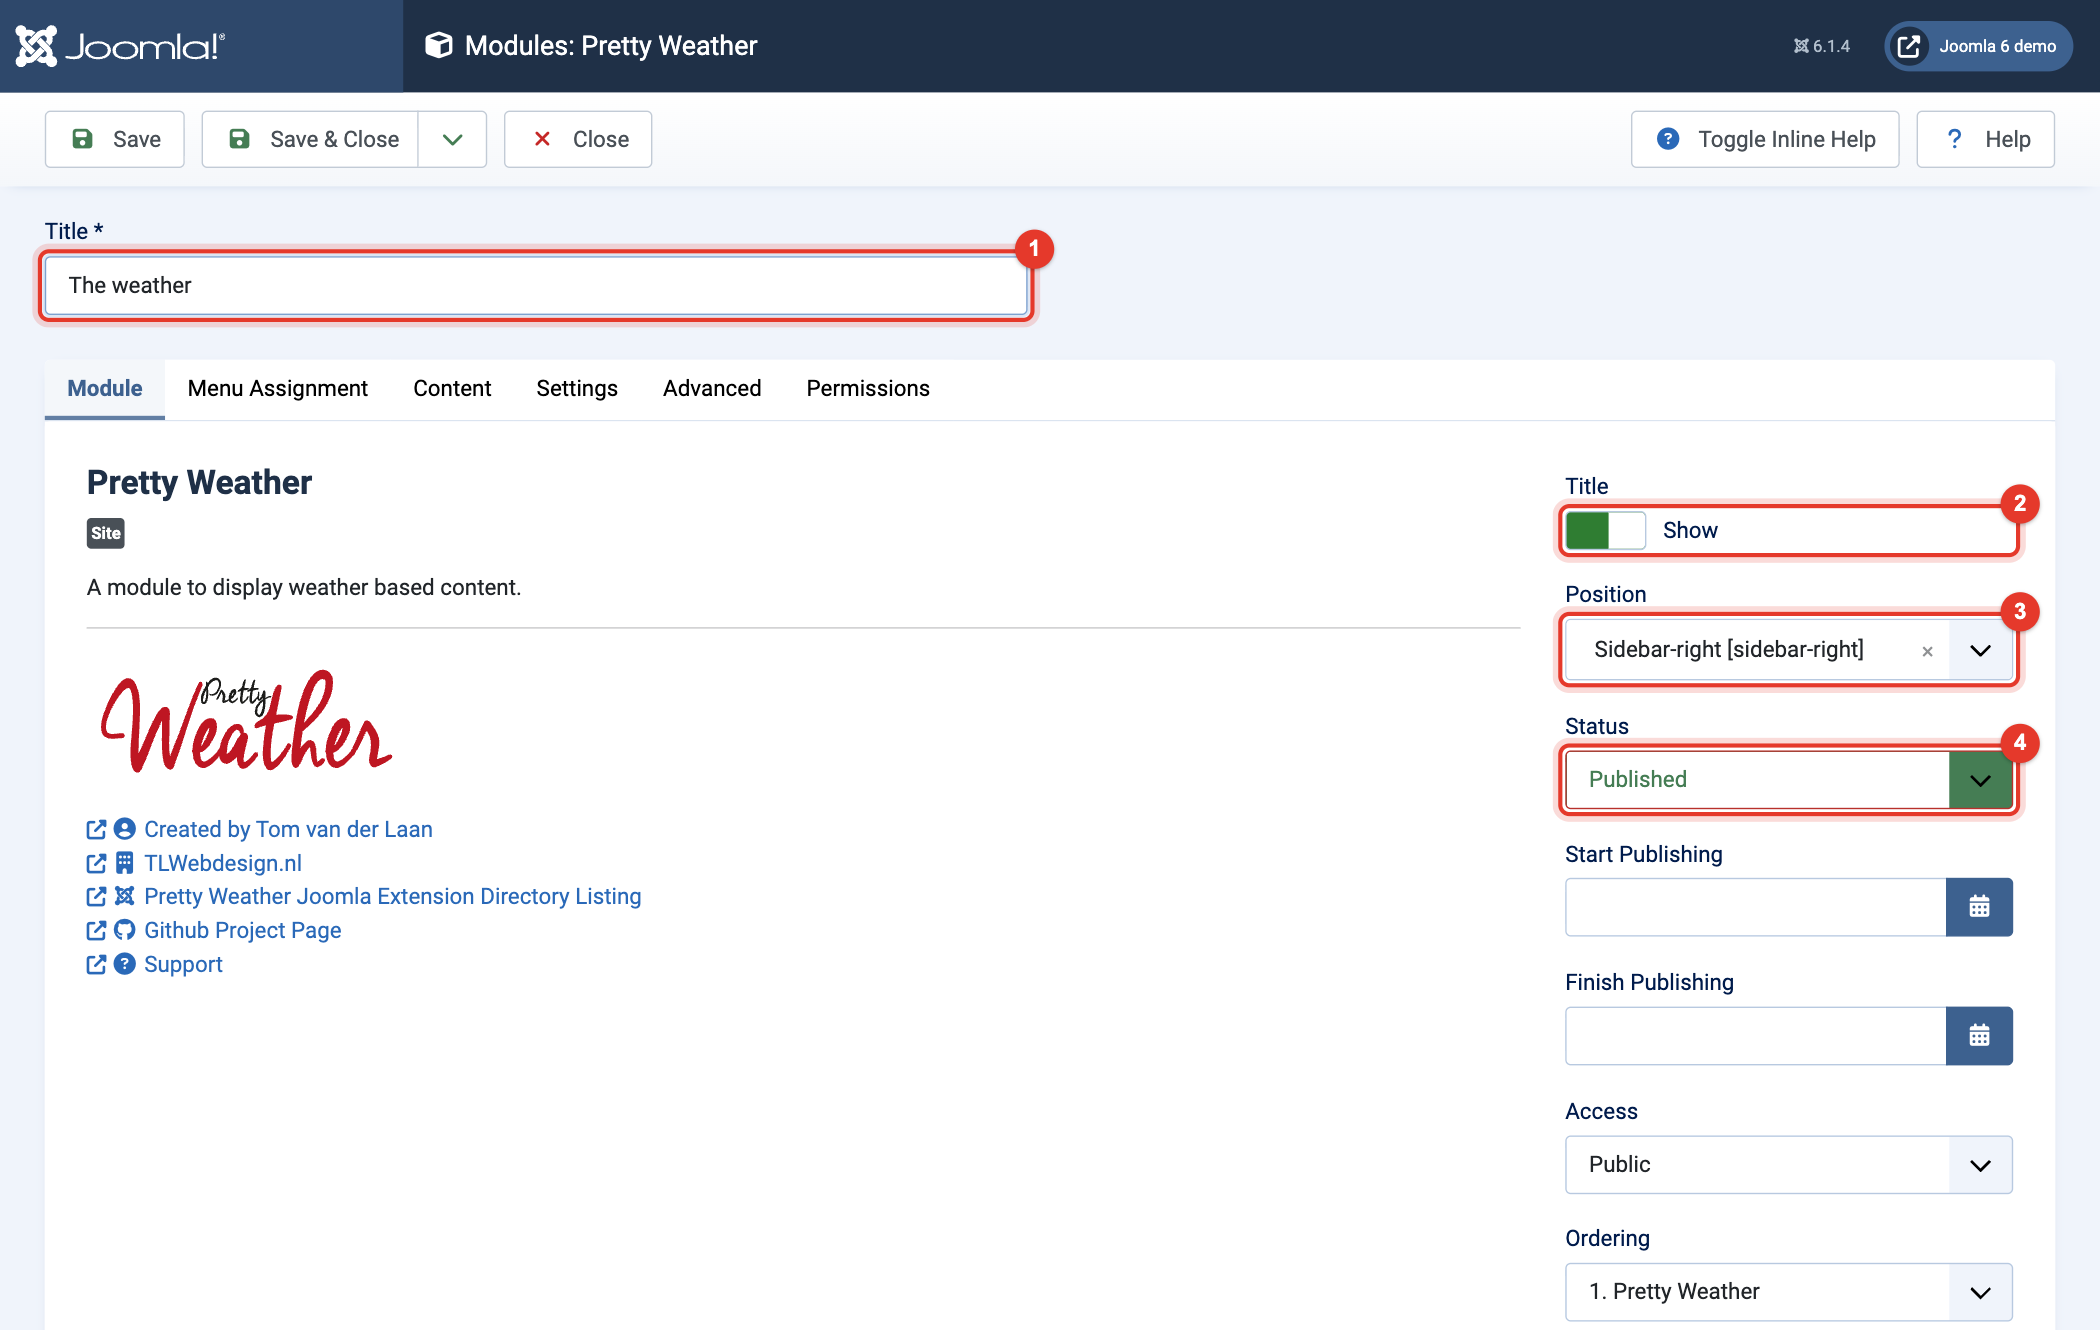This screenshot has height=1330, width=2100.
Task: Open Finish Publishing calendar picker
Action: (1979, 1036)
